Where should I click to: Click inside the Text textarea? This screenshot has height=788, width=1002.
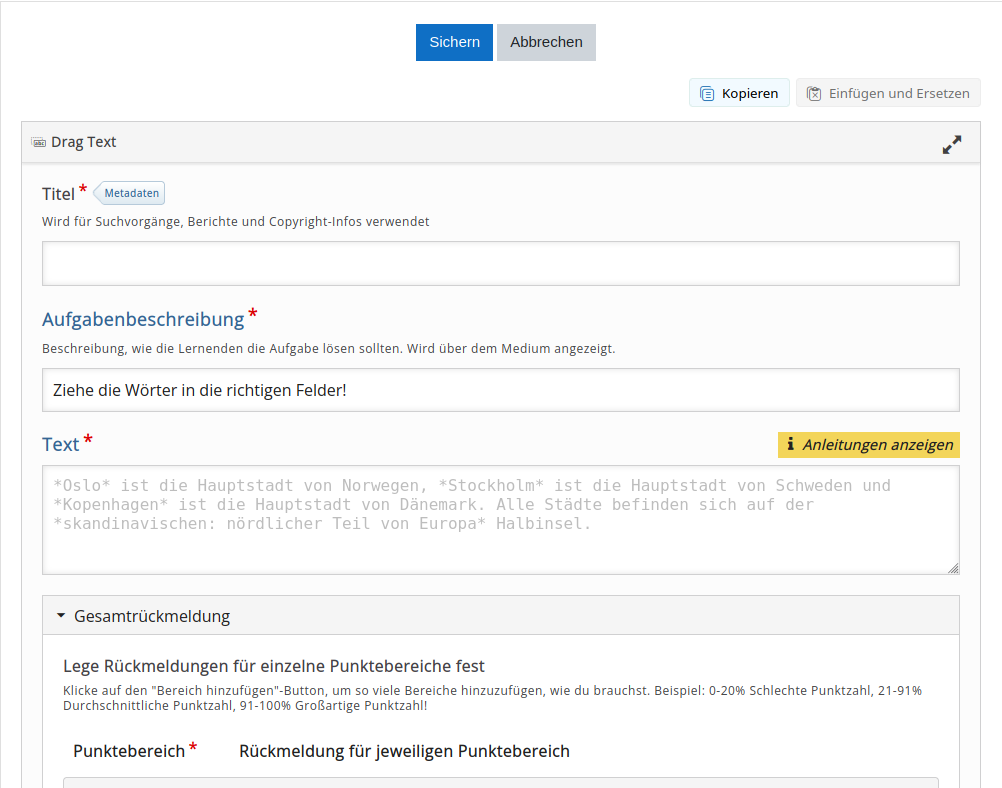point(501,520)
